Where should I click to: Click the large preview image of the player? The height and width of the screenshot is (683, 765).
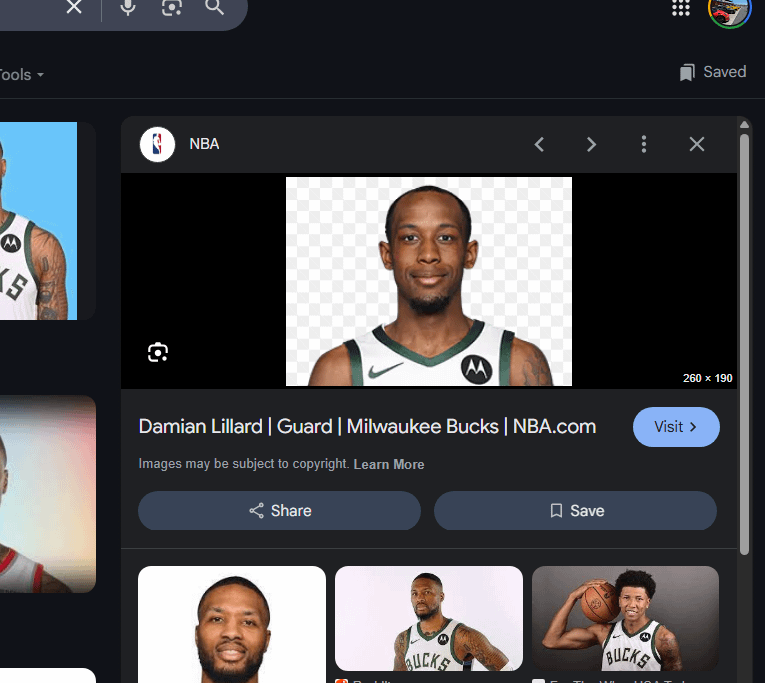429,281
